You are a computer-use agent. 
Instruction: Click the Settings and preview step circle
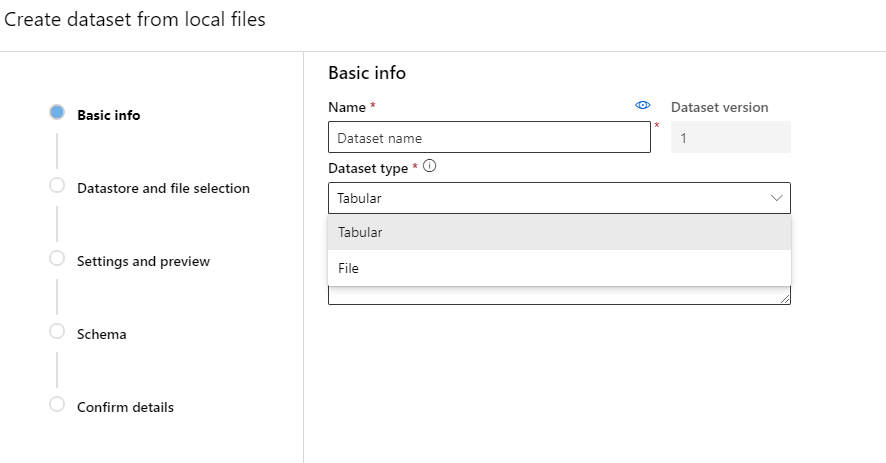57,258
